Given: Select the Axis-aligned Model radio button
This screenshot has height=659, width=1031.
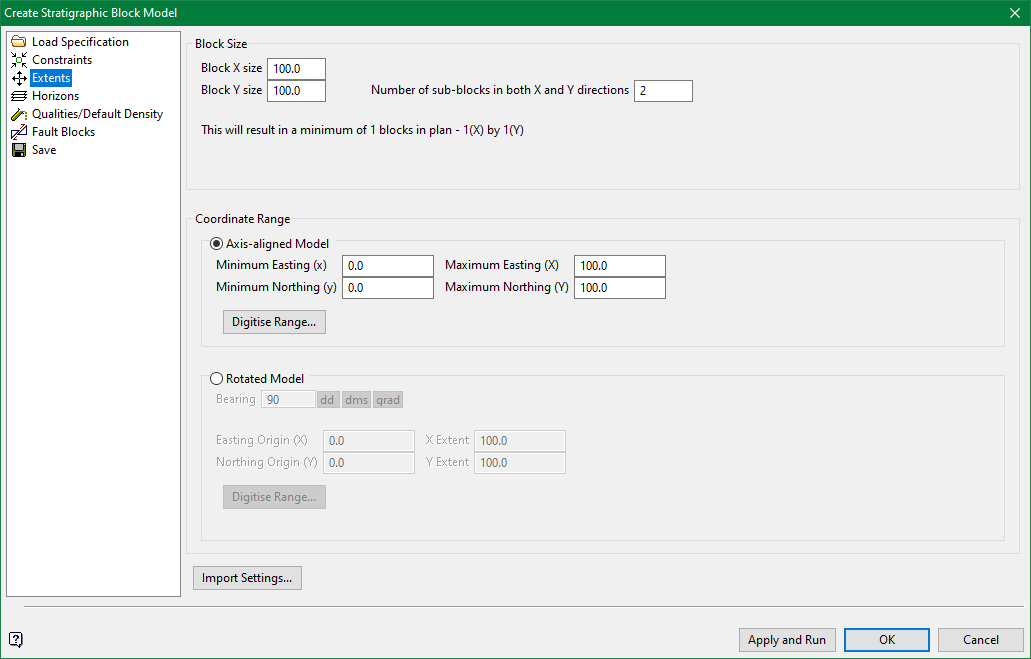Looking at the screenshot, I should tap(216, 243).
